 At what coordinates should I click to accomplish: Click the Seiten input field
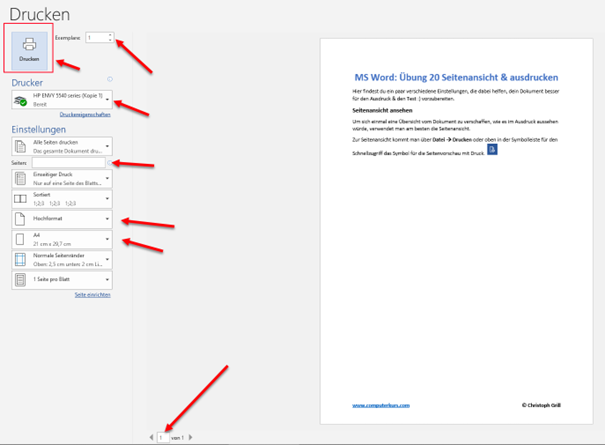tap(69, 162)
